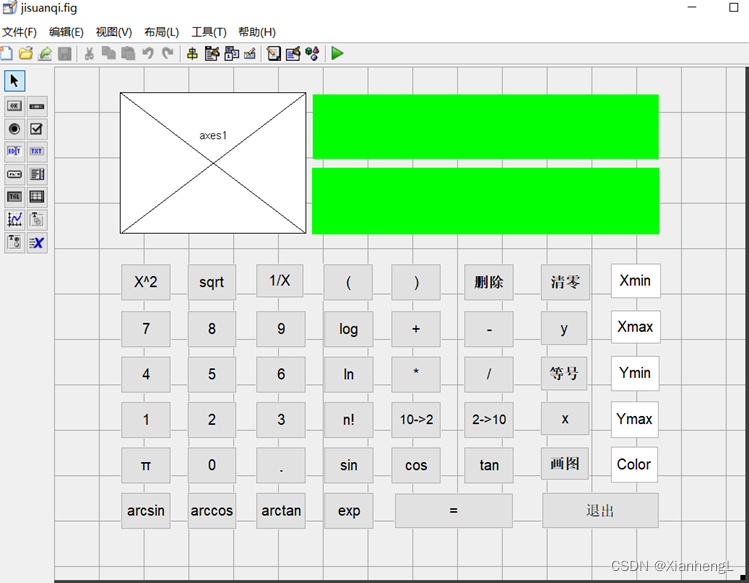749x583 pixels.
Task: Click the Ymin edit field
Action: [x=635, y=373]
